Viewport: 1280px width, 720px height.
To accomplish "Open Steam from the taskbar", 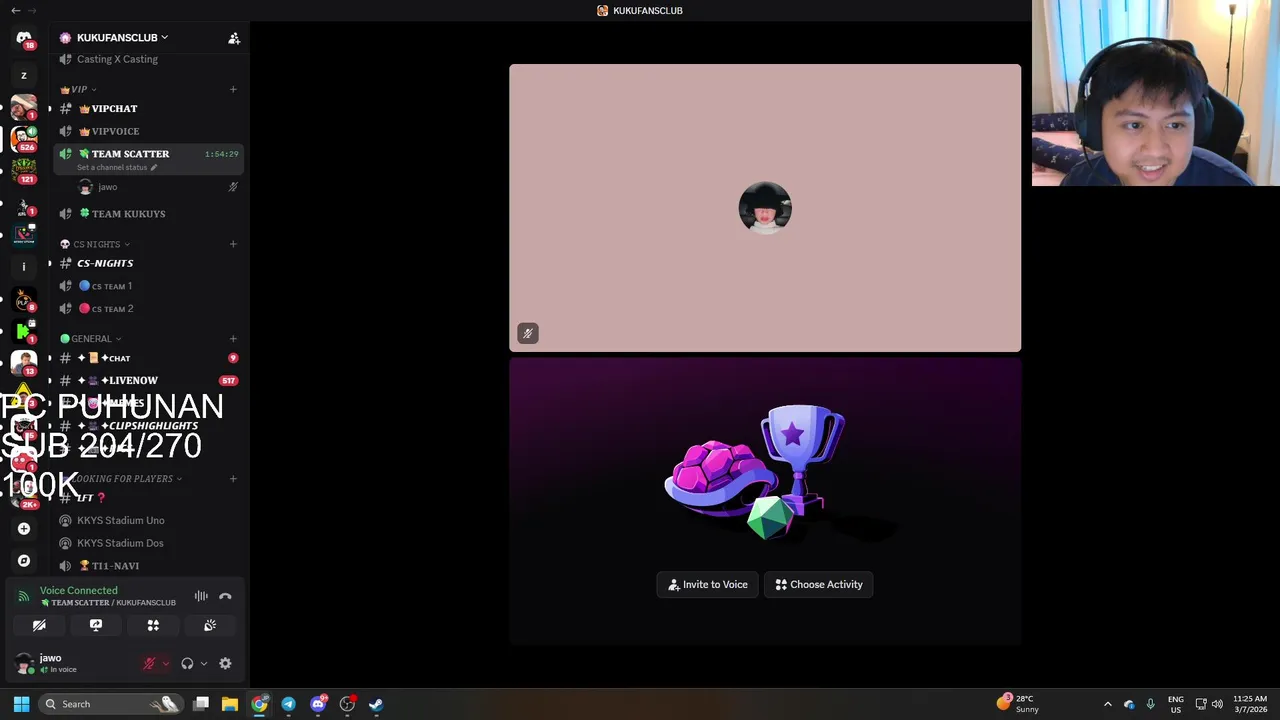I will [x=376, y=704].
